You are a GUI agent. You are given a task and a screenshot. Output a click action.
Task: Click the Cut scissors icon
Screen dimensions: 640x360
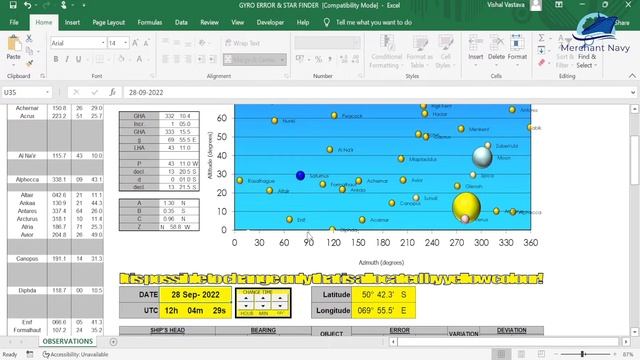[29, 38]
